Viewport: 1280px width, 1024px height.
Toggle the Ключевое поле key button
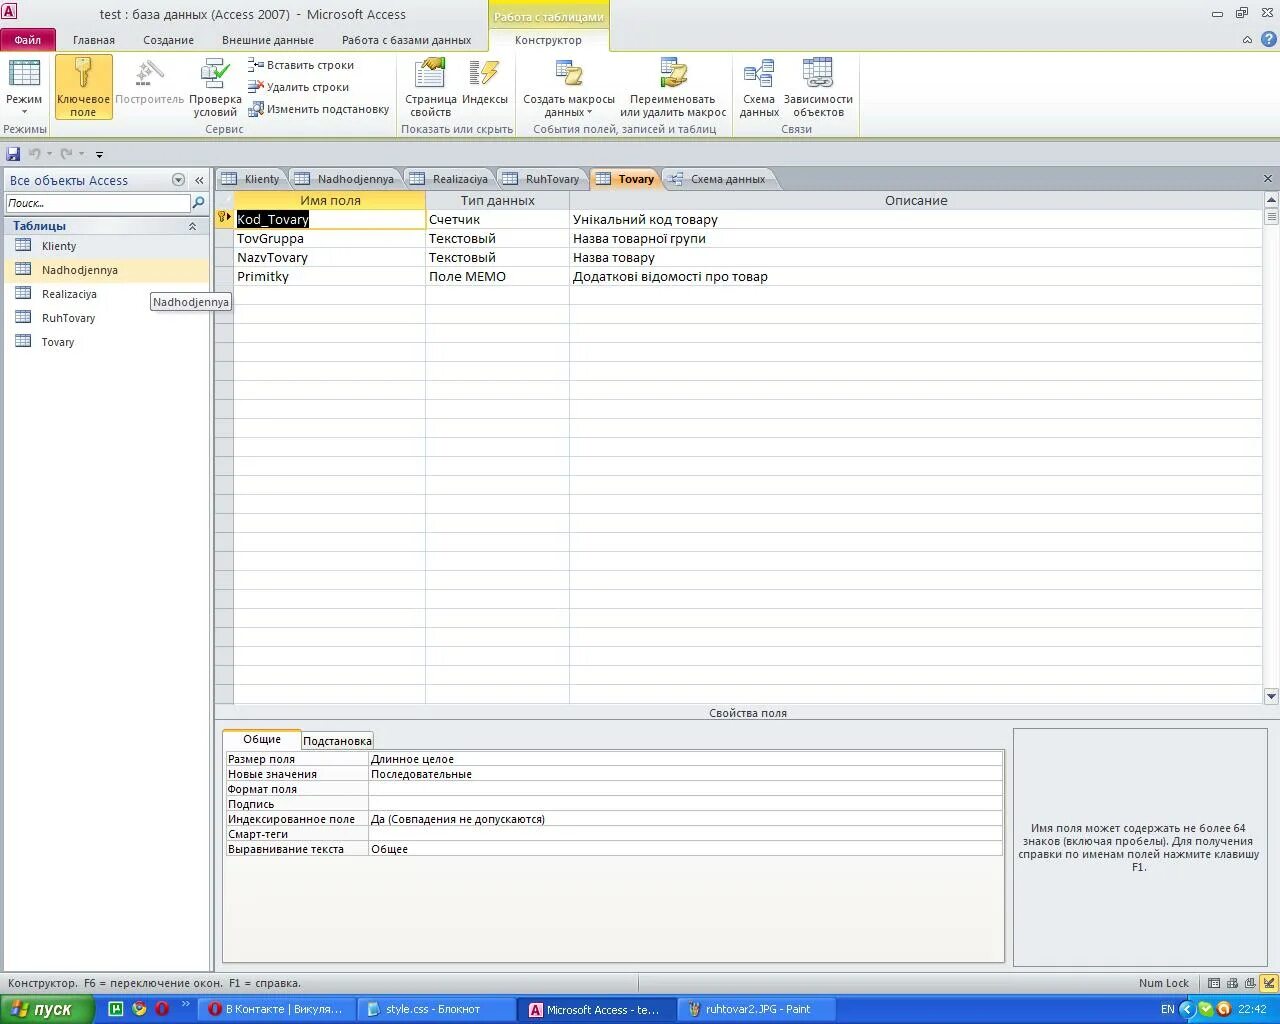pyautogui.click(x=83, y=87)
